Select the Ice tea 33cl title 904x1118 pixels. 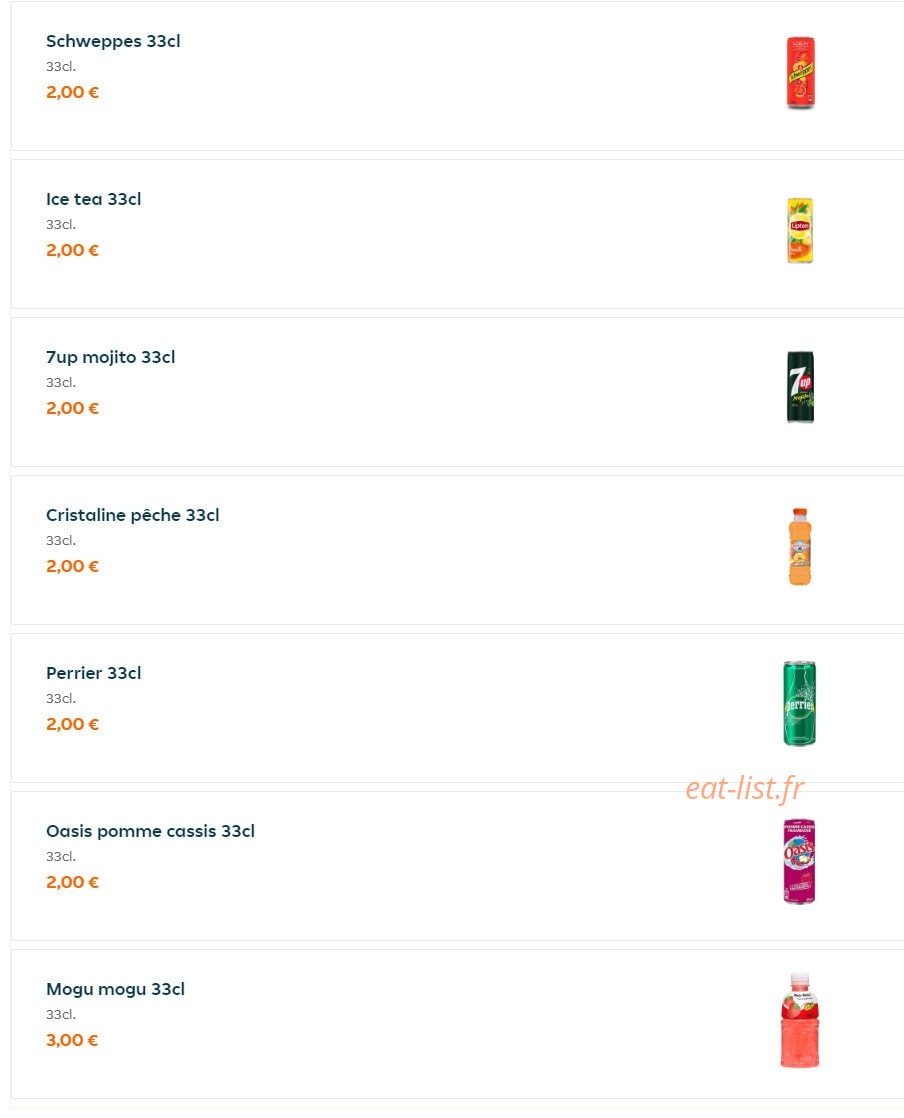click(93, 199)
